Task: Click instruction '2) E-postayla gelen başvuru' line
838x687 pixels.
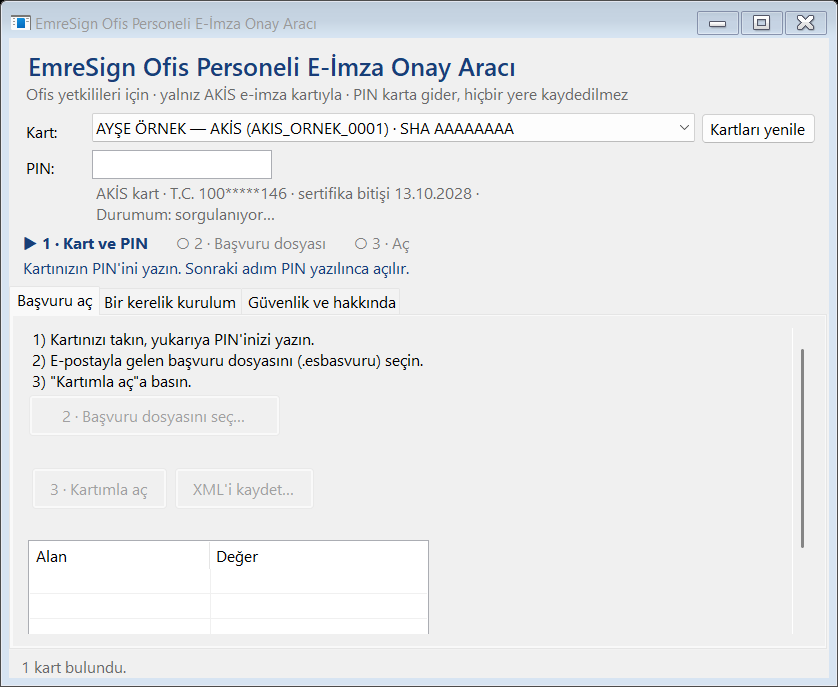Action: 228,361
